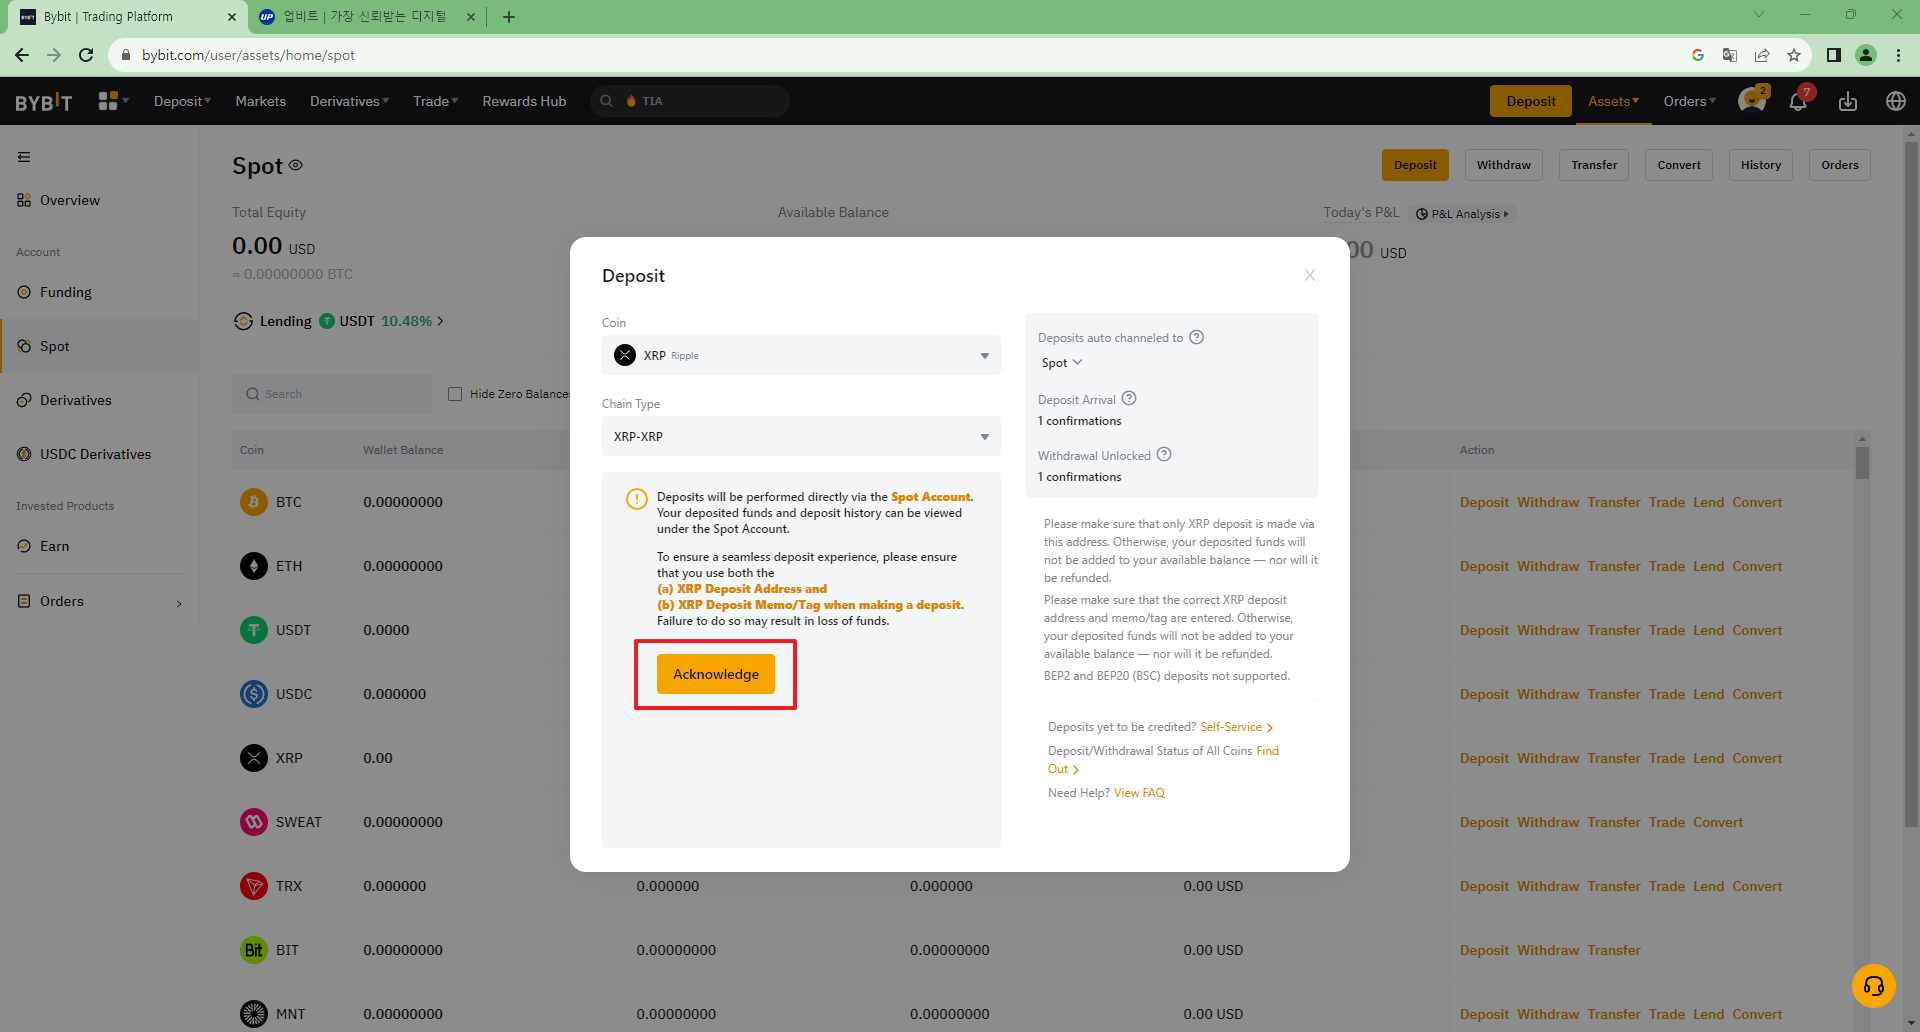
Task: Click the app download icon in header
Action: [1848, 101]
